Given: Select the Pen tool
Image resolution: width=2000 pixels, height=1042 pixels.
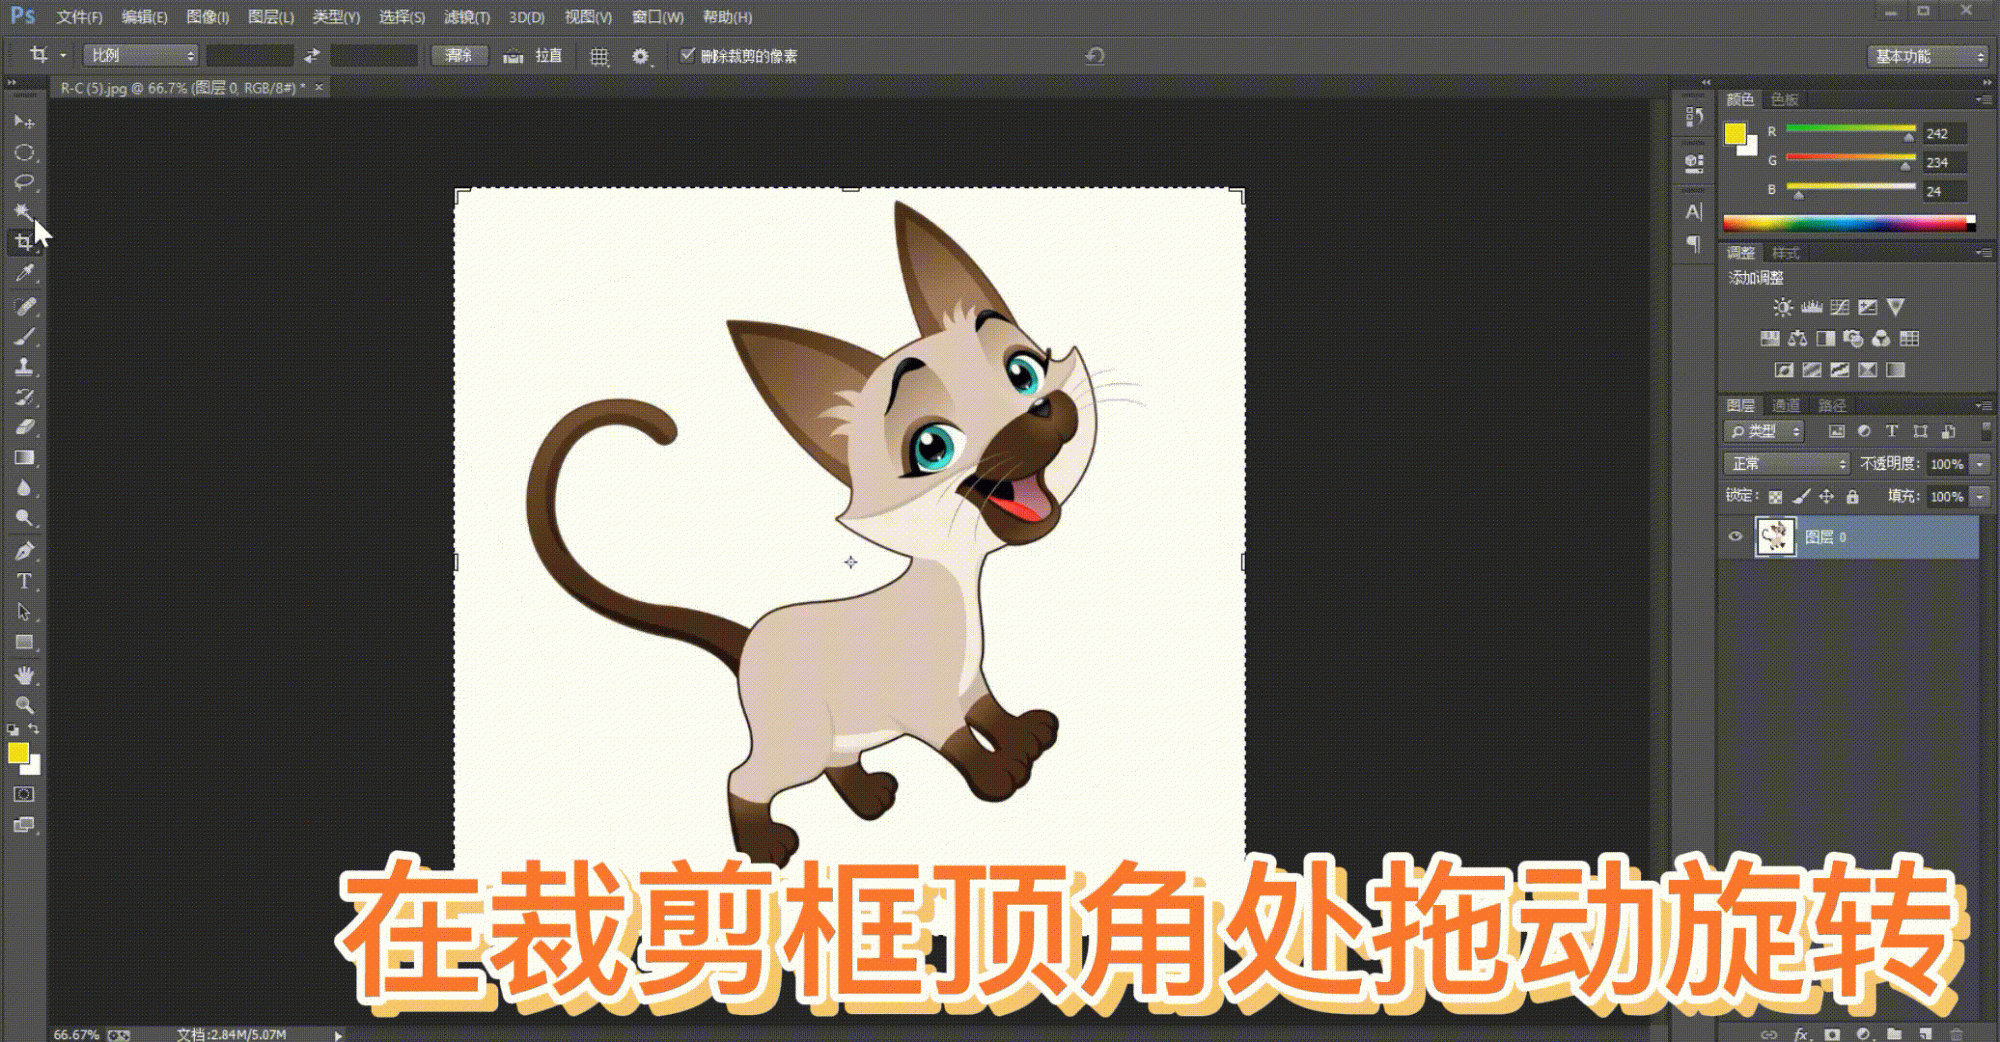Looking at the screenshot, I should [x=24, y=551].
